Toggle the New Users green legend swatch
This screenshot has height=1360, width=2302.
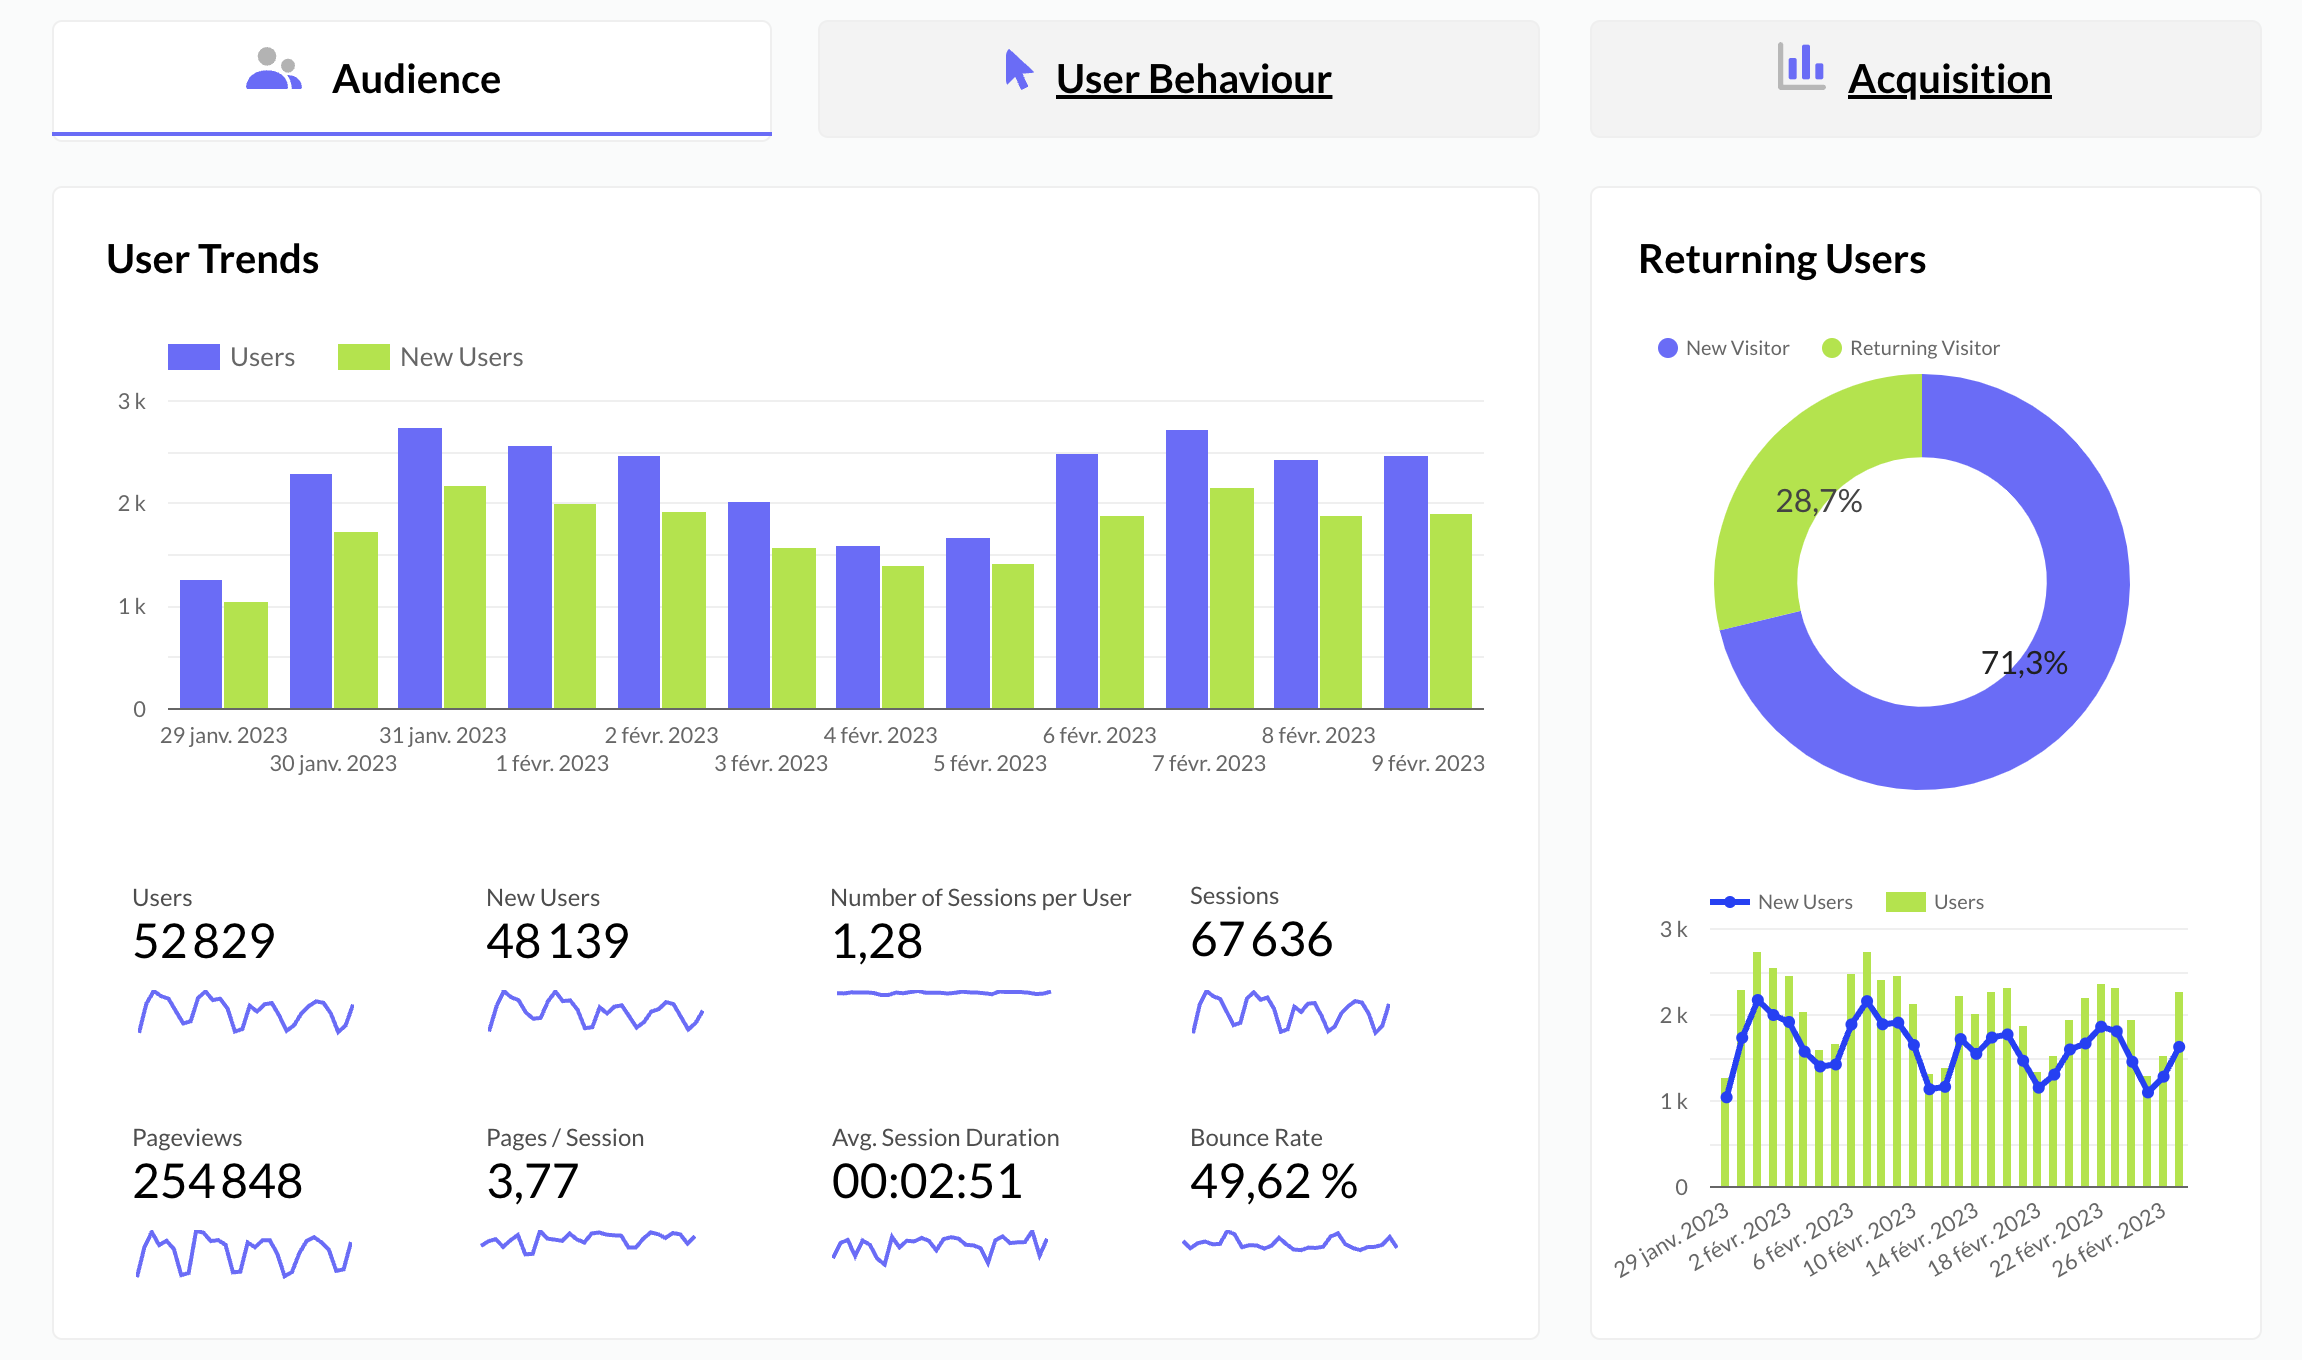tap(363, 357)
